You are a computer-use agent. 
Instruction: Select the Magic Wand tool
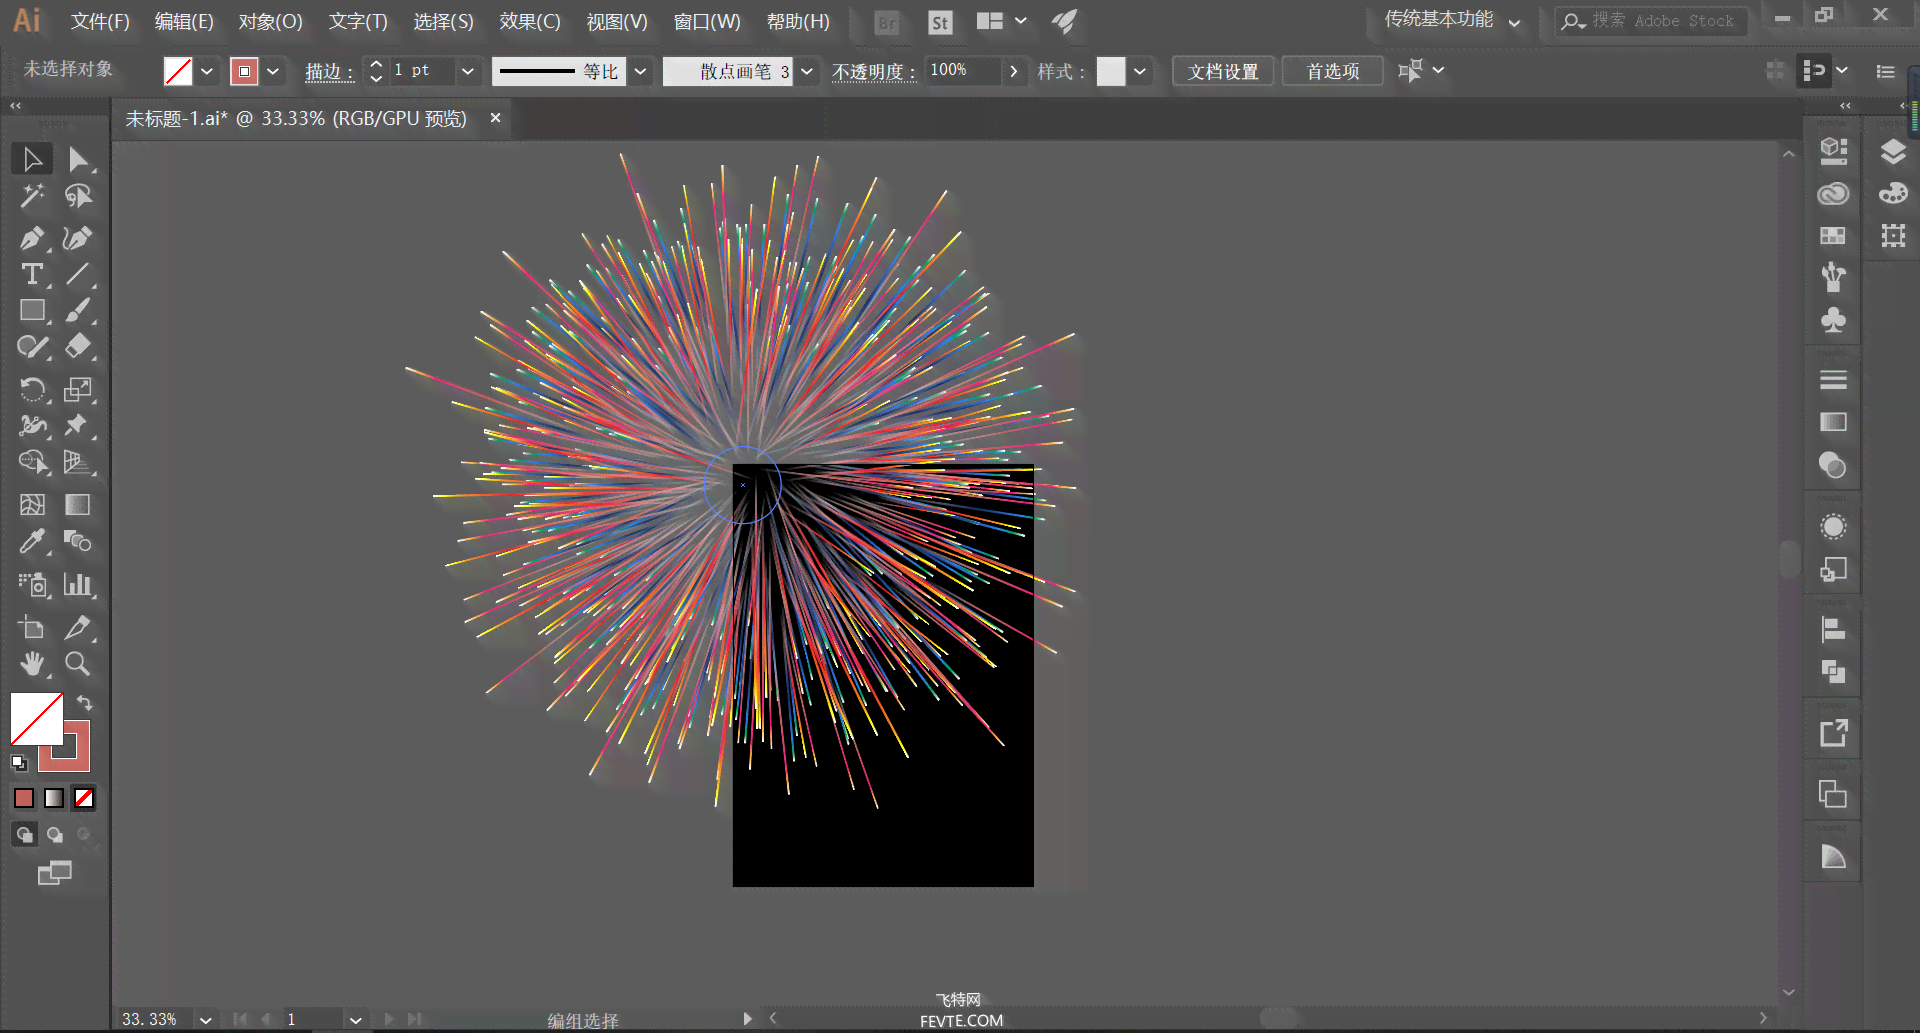pyautogui.click(x=32, y=196)
